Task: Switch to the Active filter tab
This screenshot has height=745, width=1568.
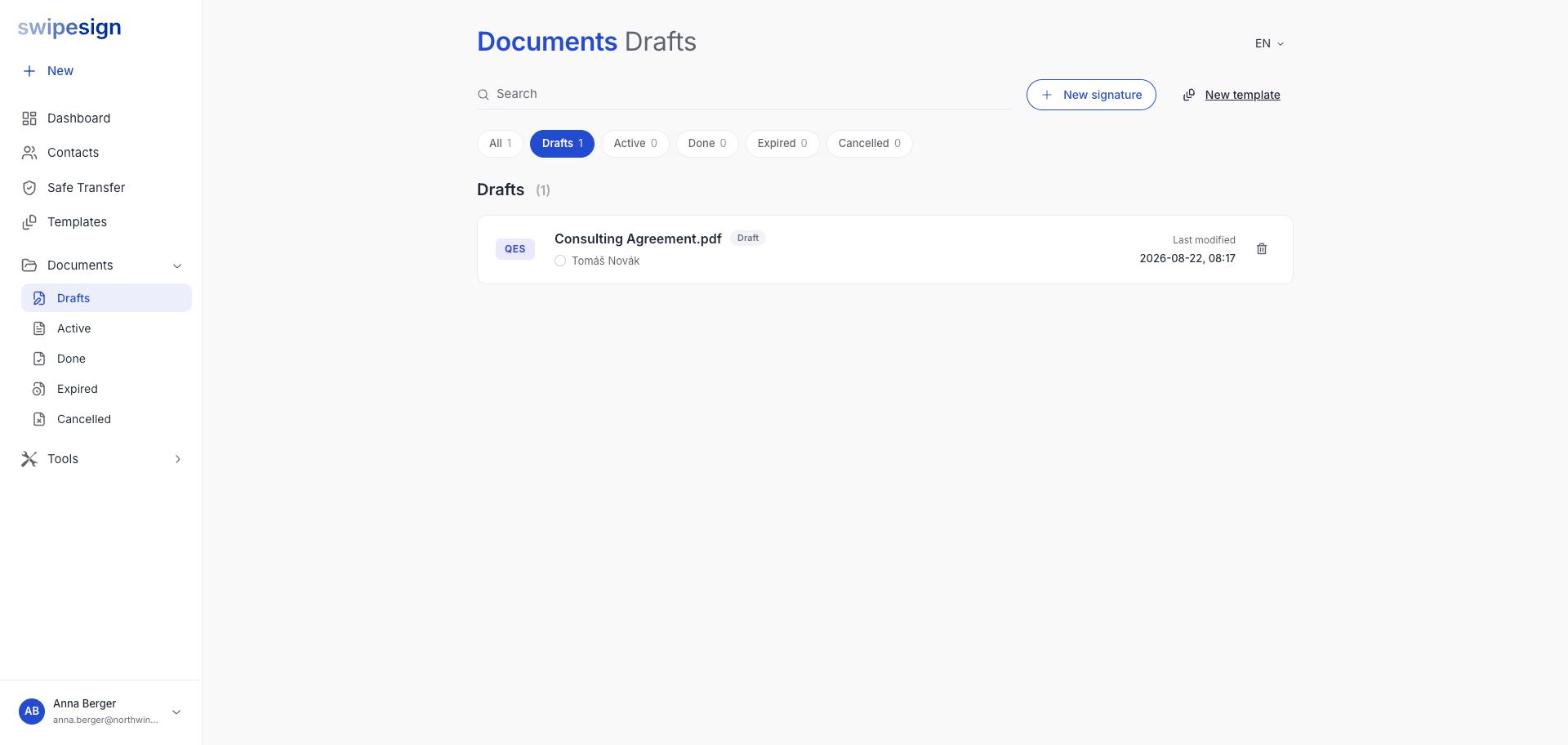Action: coord(635,144)
